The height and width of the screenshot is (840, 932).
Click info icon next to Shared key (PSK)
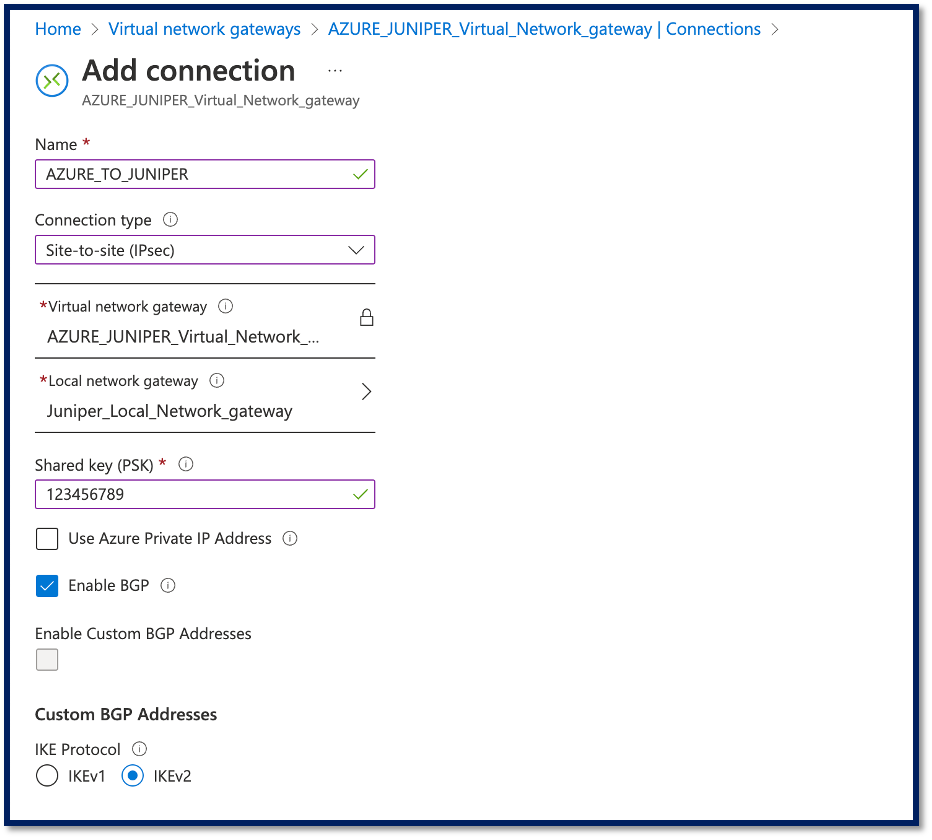185,465
